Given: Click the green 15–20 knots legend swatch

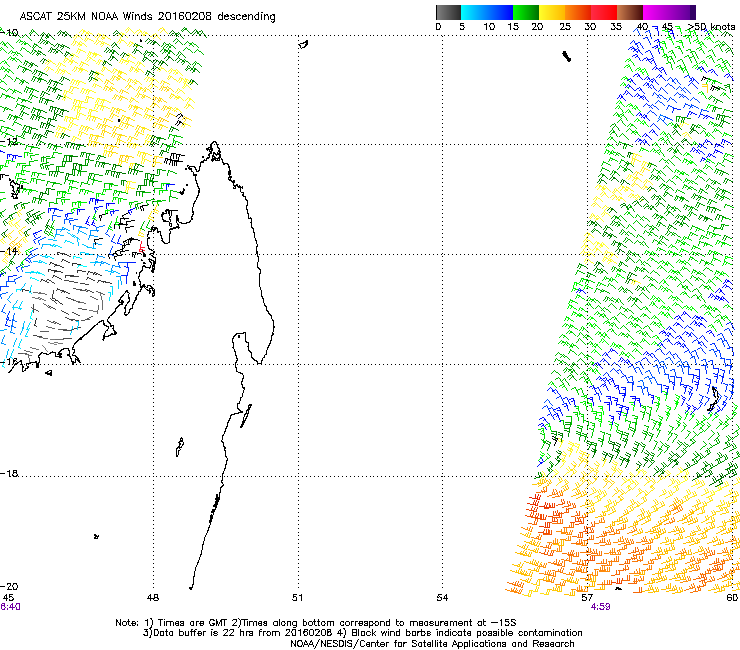Looking at the screenshot, I should [x=526, y=12].
